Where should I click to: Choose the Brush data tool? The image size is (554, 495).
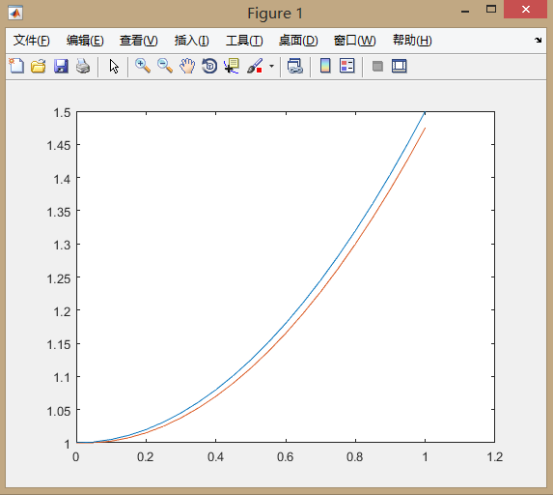pos(255,66)
